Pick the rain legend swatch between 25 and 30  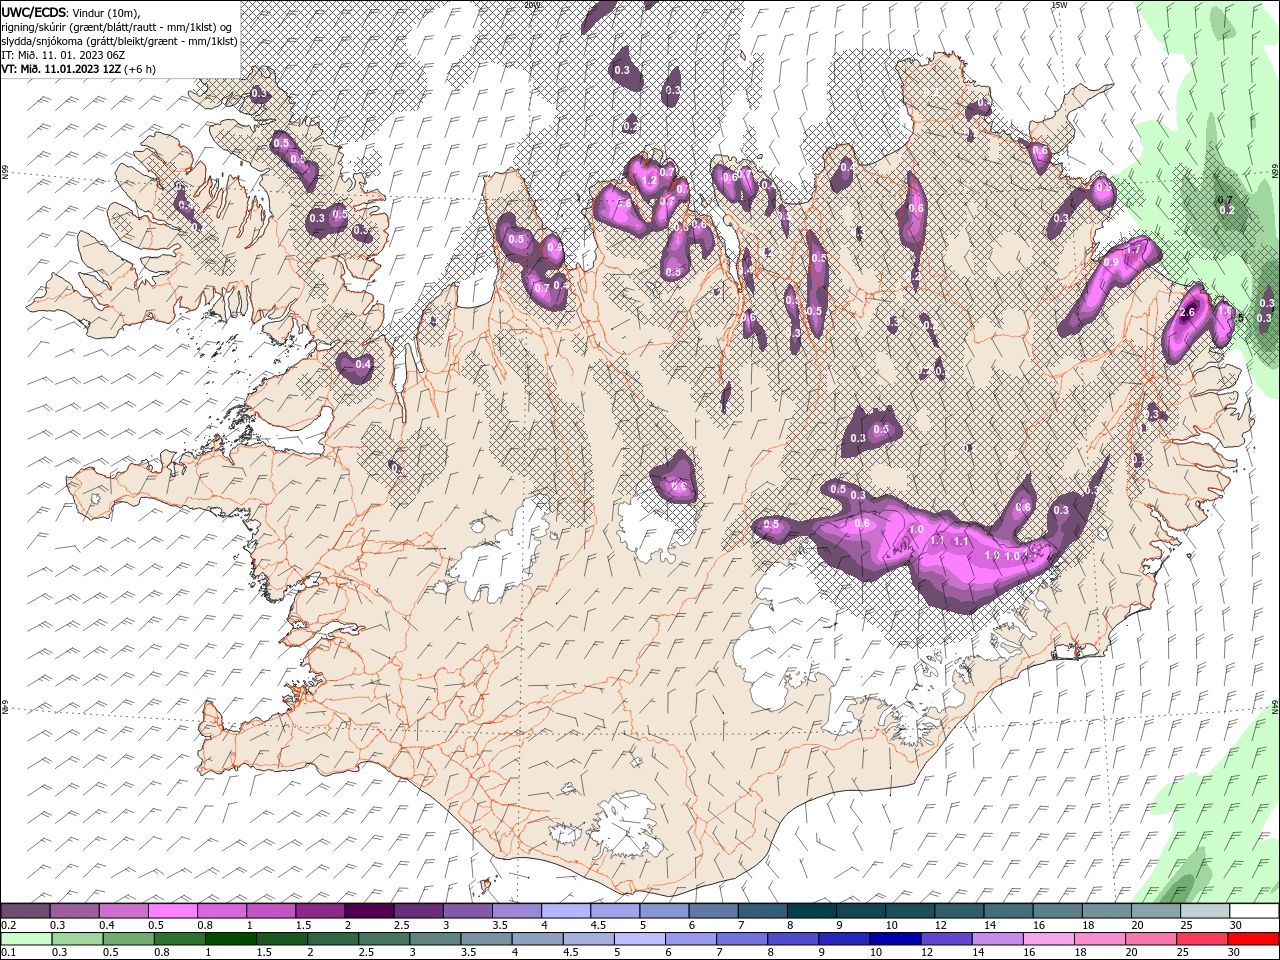tap(1201, 938)
